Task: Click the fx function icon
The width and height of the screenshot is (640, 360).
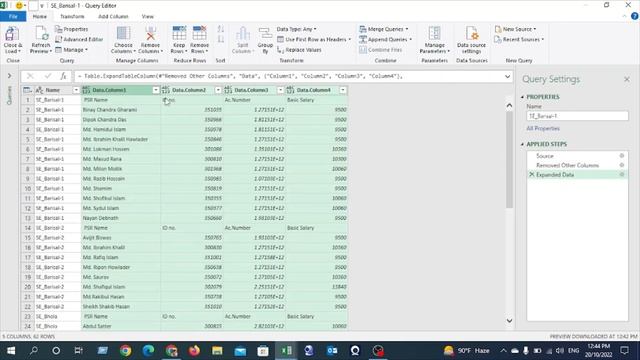Action: [x=63, y=76]
